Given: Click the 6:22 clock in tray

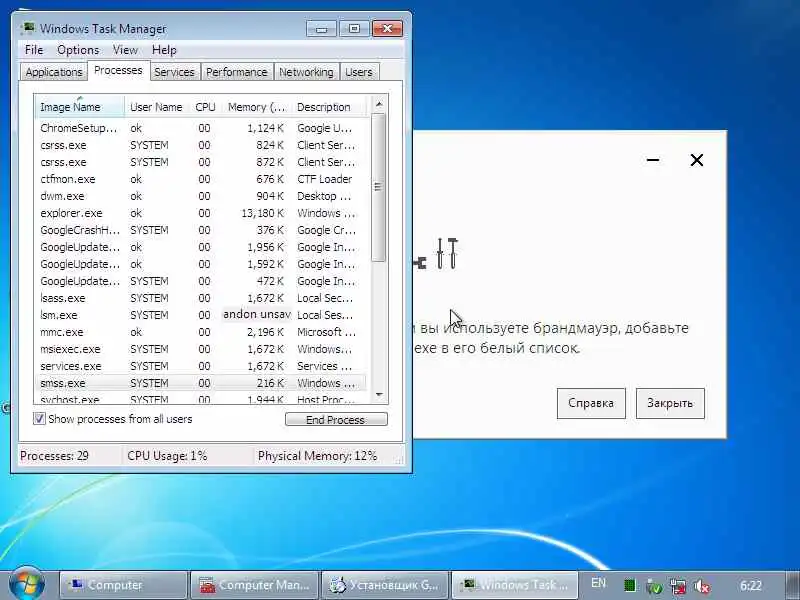Looking at the screenshot, I should [x=751, y=586].
